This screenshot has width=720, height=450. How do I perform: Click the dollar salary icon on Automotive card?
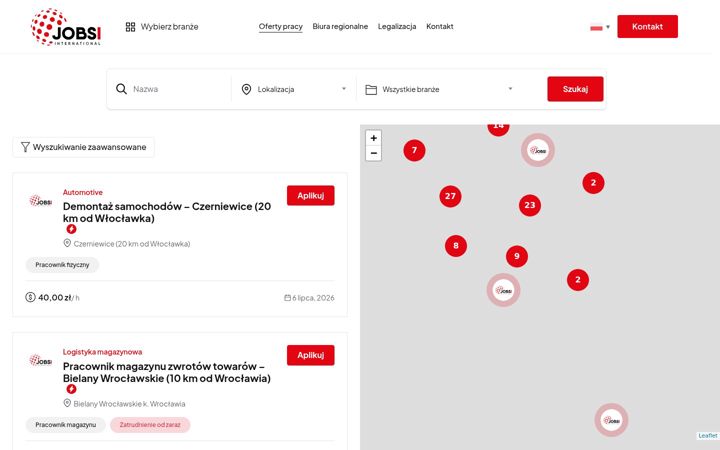tap(30, 298)
